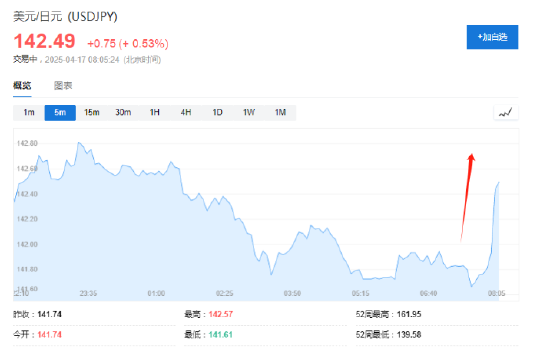Open the 图表 tab
The width and height of the screenshot is (550, 361).
point(63,85)
